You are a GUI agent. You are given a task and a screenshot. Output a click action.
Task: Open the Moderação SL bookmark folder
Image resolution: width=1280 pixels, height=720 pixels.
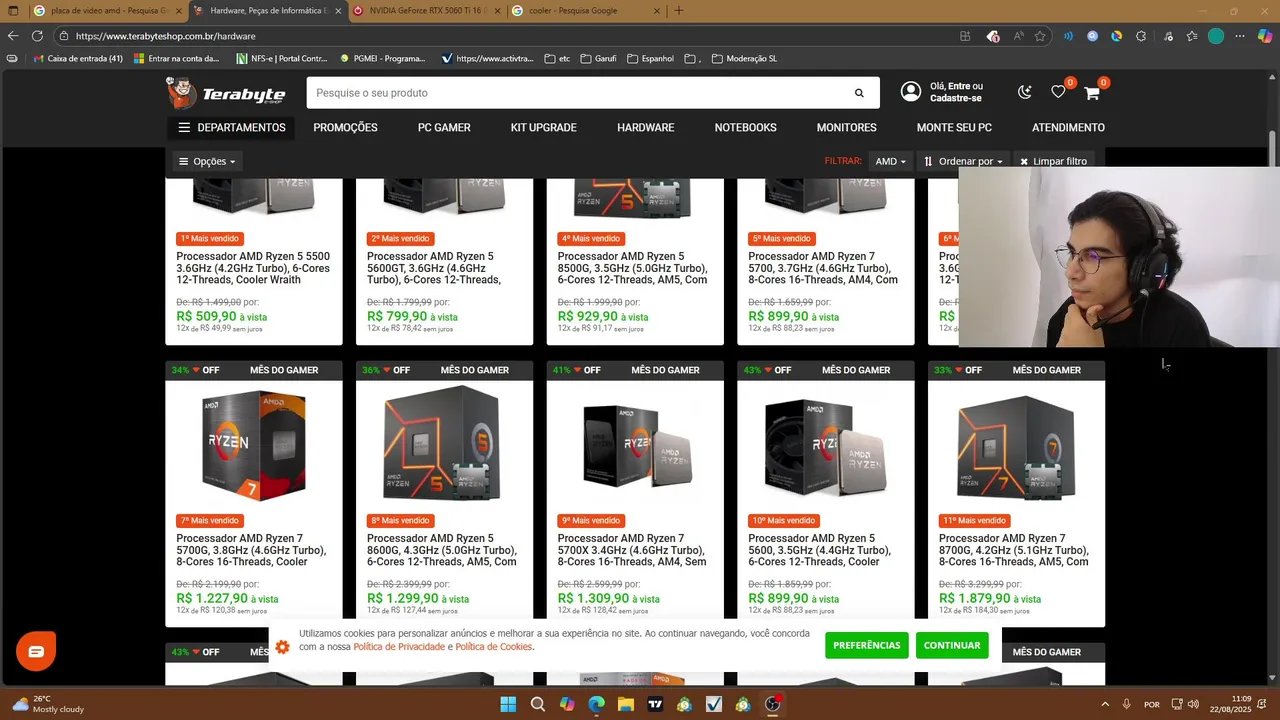point(744,59)
